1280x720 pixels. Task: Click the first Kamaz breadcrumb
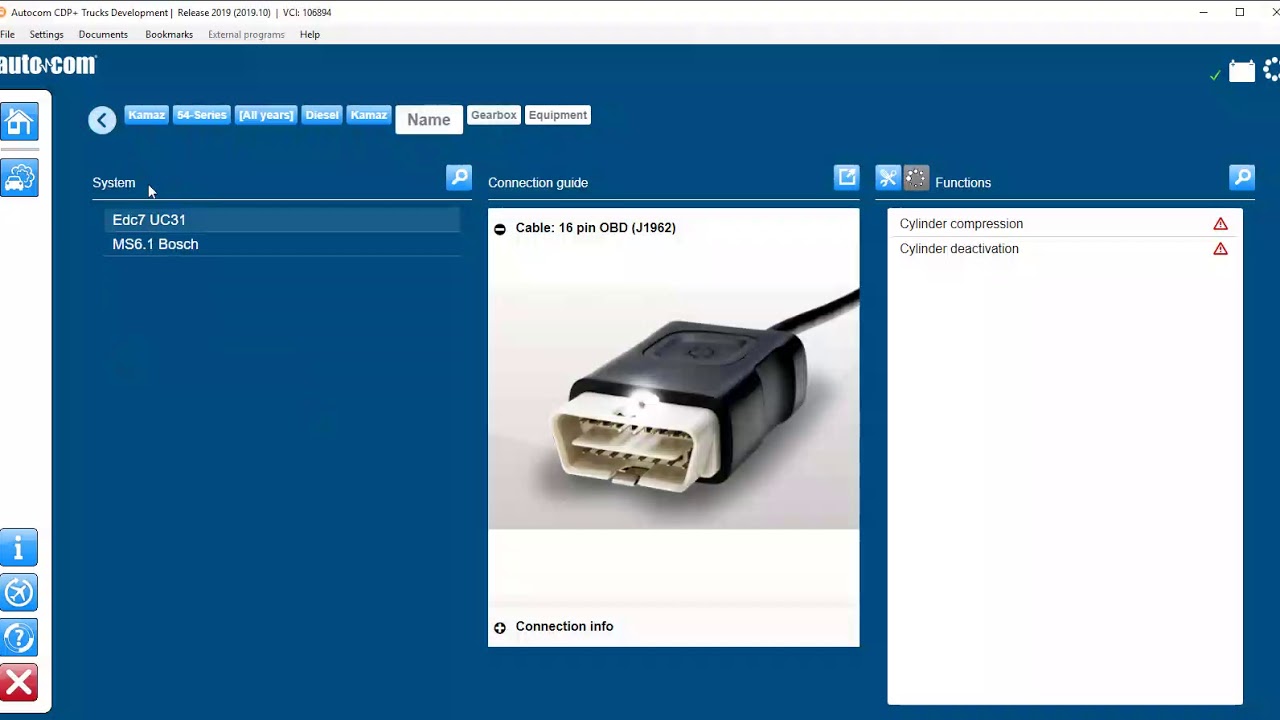pyautogui.click(x=146, y=115)
